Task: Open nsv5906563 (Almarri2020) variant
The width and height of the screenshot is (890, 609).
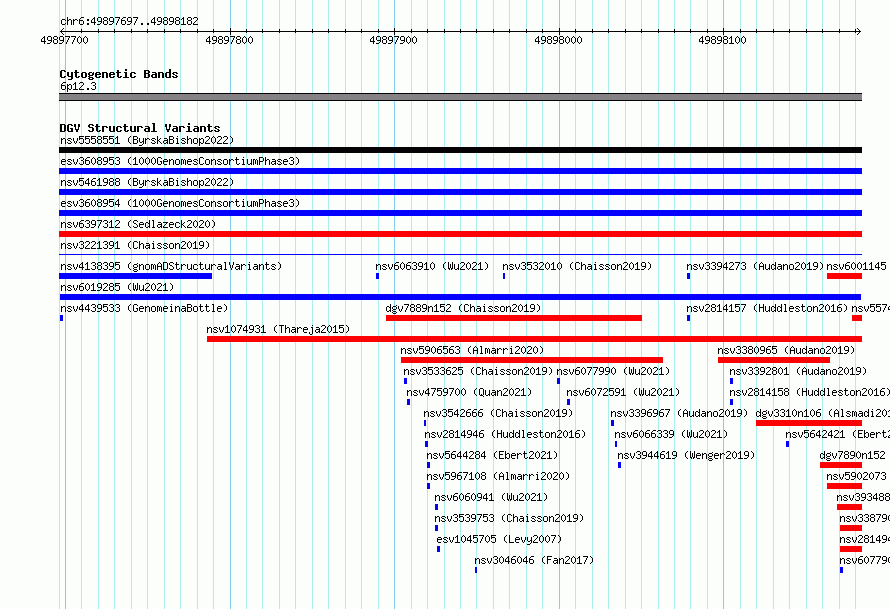Action: (472, 350)
